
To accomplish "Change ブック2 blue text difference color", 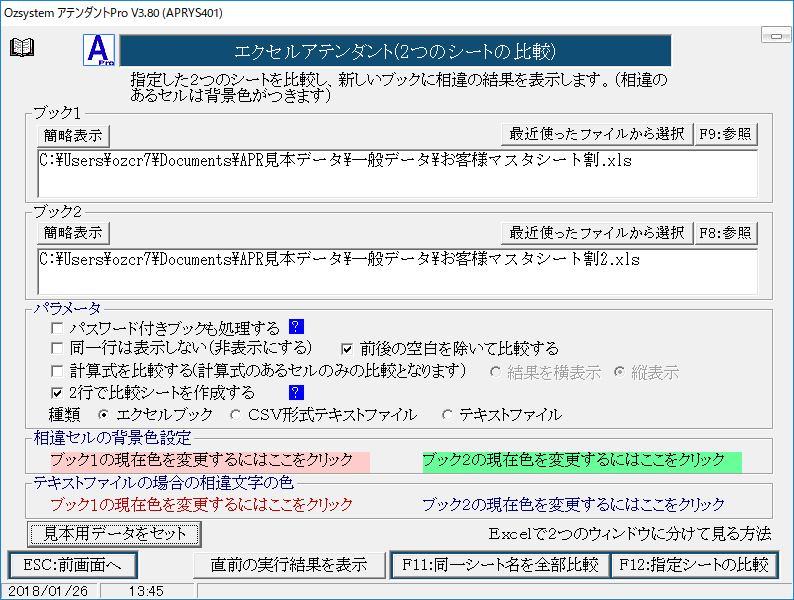I will (x=573, y=505).
